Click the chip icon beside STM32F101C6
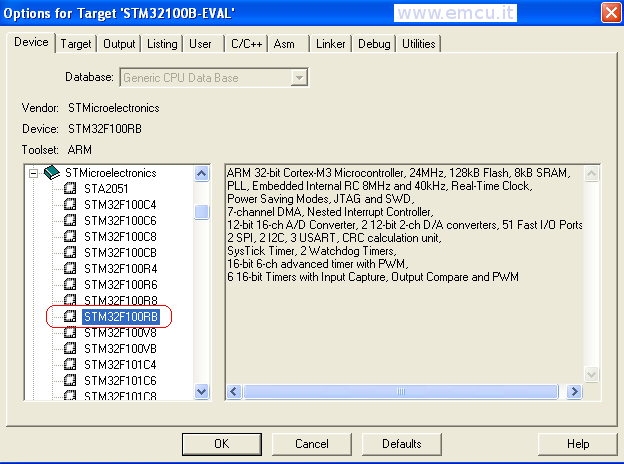The width and height of the screenshot is (624, 464). tap(70, 380)
